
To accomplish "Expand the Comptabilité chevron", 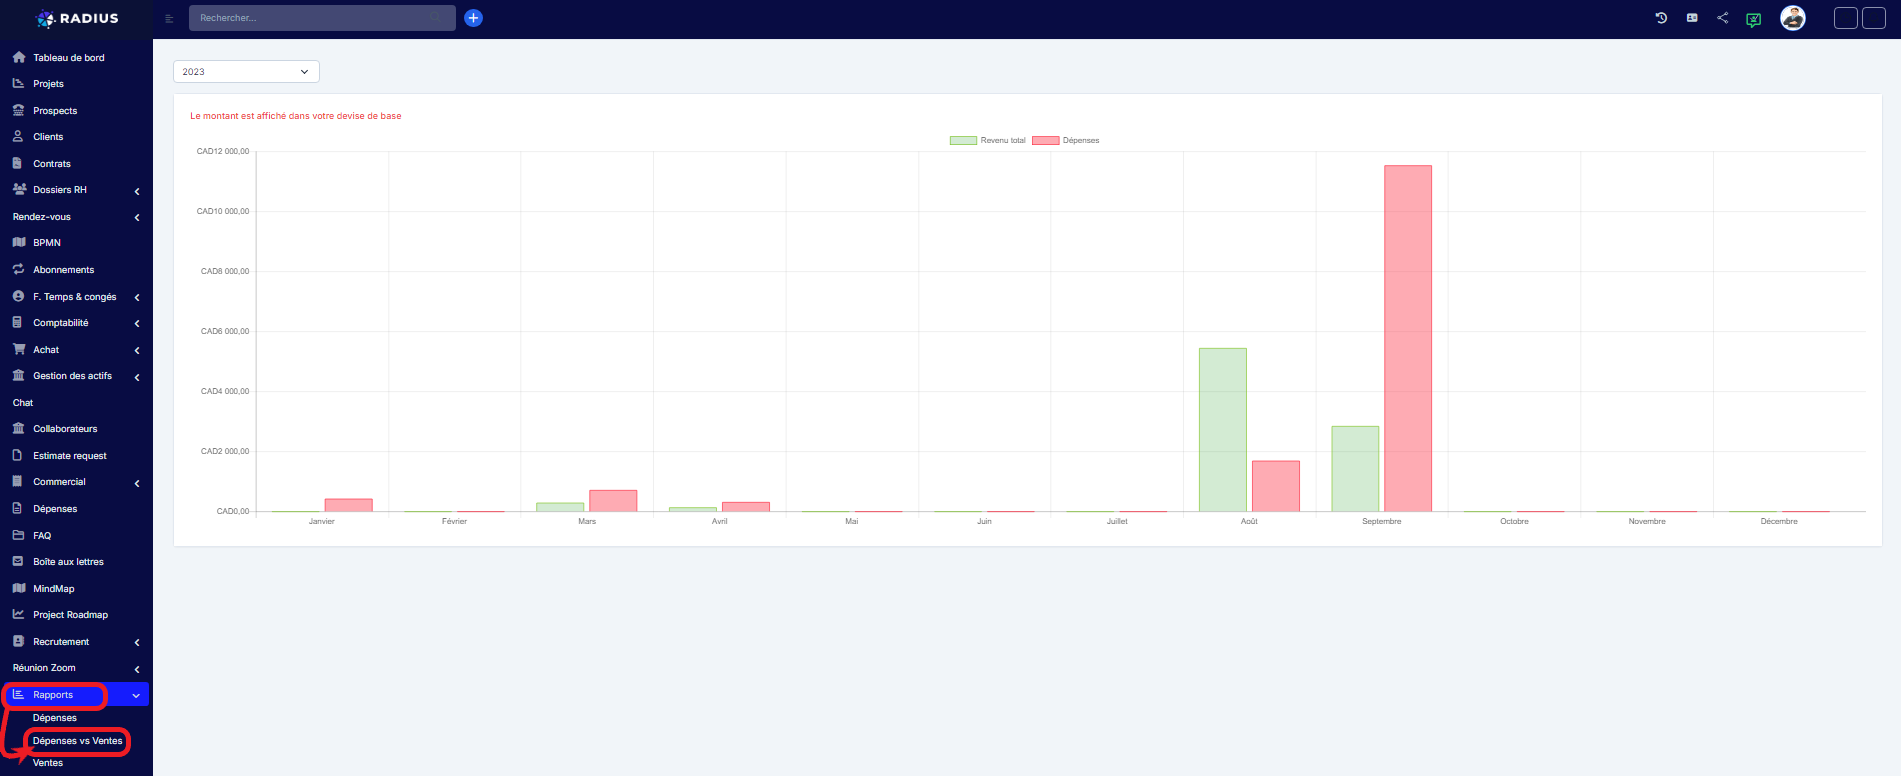I will click(137, 323).
